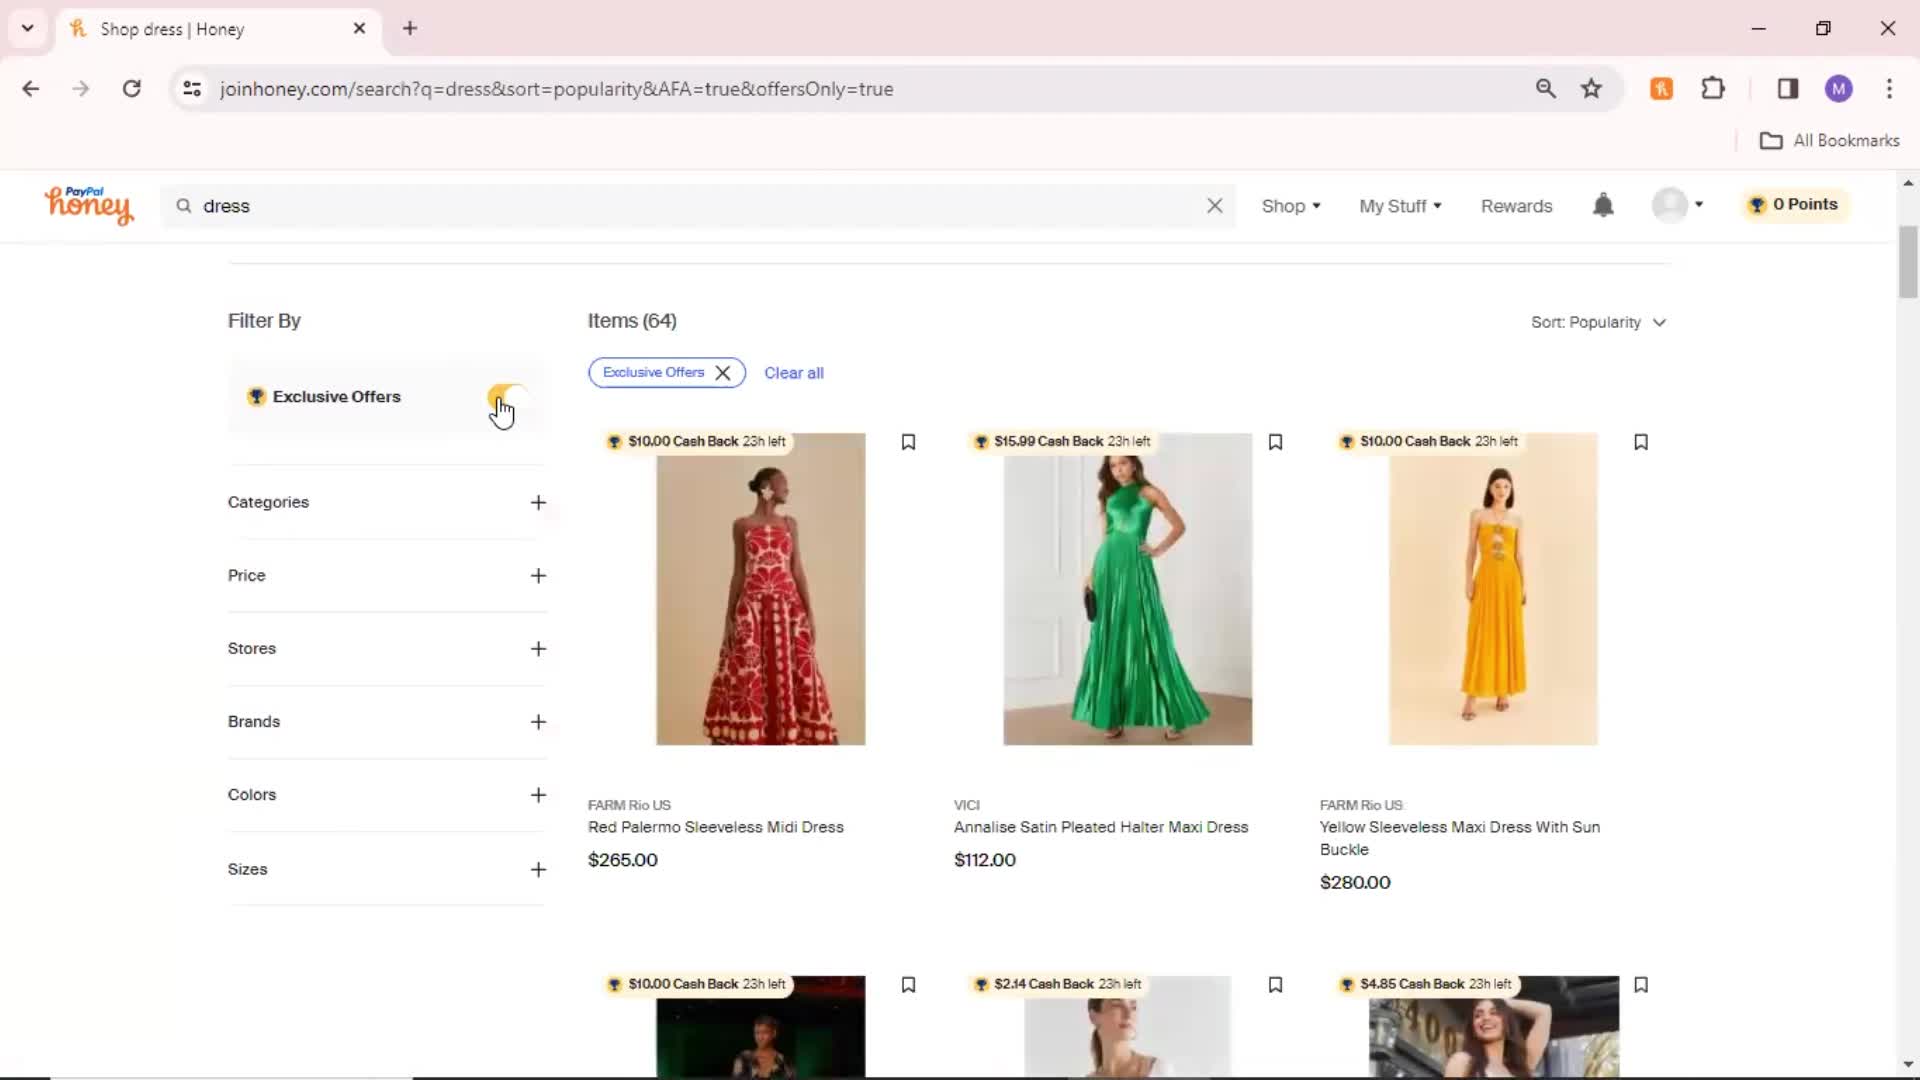Click the Items (64) heading
This screenshot has height=1080, width=1920.
[x=632, y=321]
